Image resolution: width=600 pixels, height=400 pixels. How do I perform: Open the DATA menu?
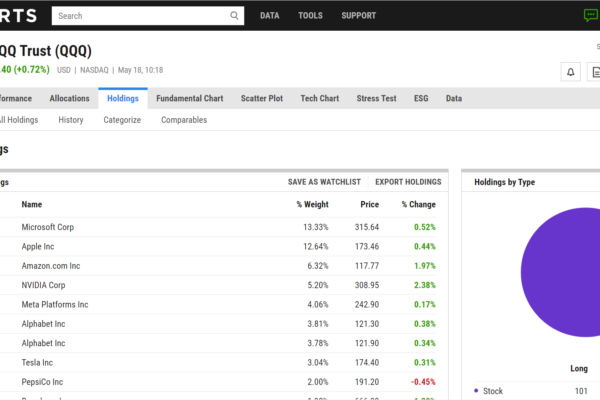(270, 16)
